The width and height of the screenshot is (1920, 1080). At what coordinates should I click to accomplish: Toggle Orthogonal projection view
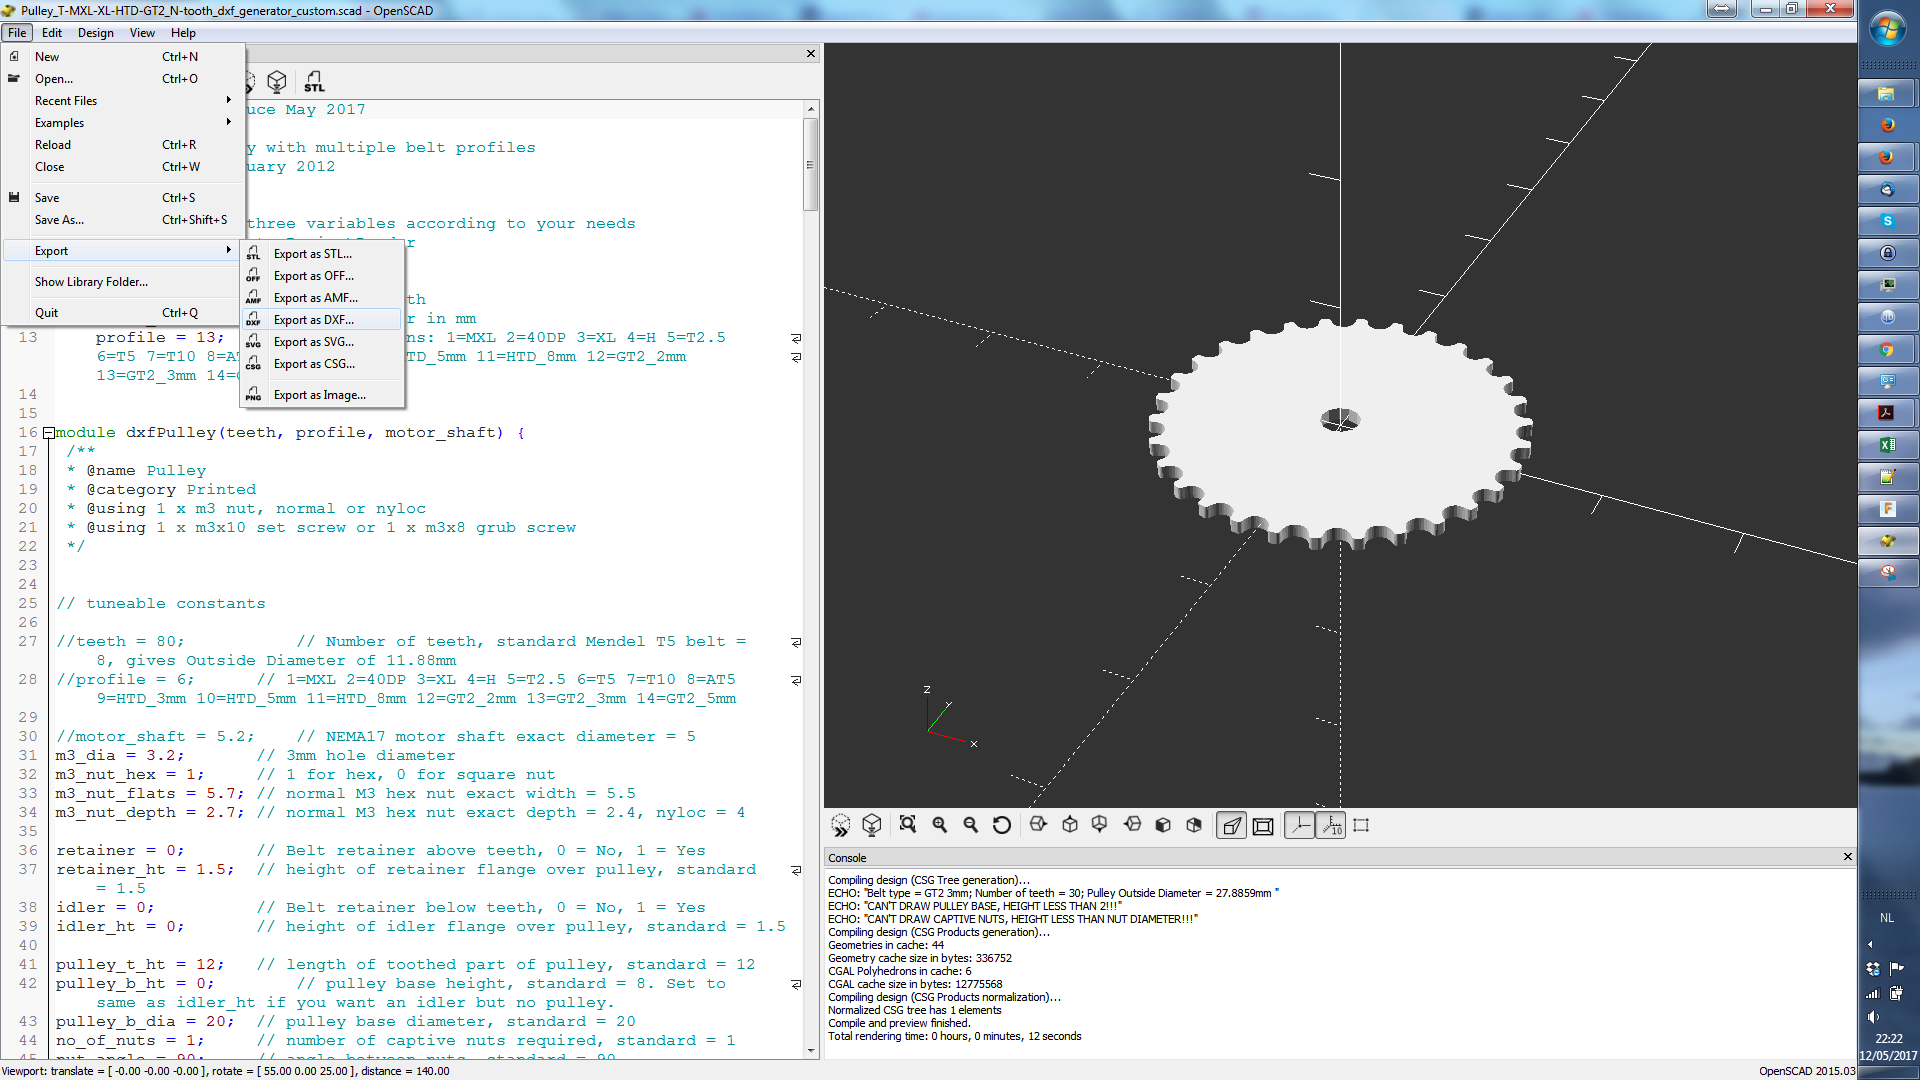pos(1263,825)
